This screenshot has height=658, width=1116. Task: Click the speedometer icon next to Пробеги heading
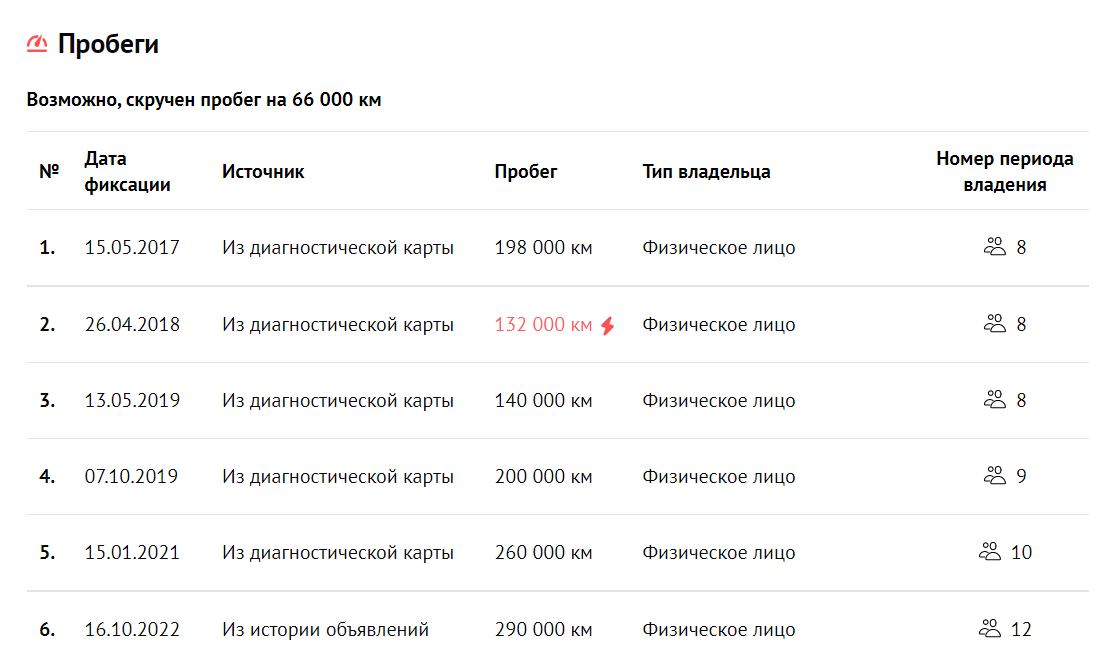(38, 42)
